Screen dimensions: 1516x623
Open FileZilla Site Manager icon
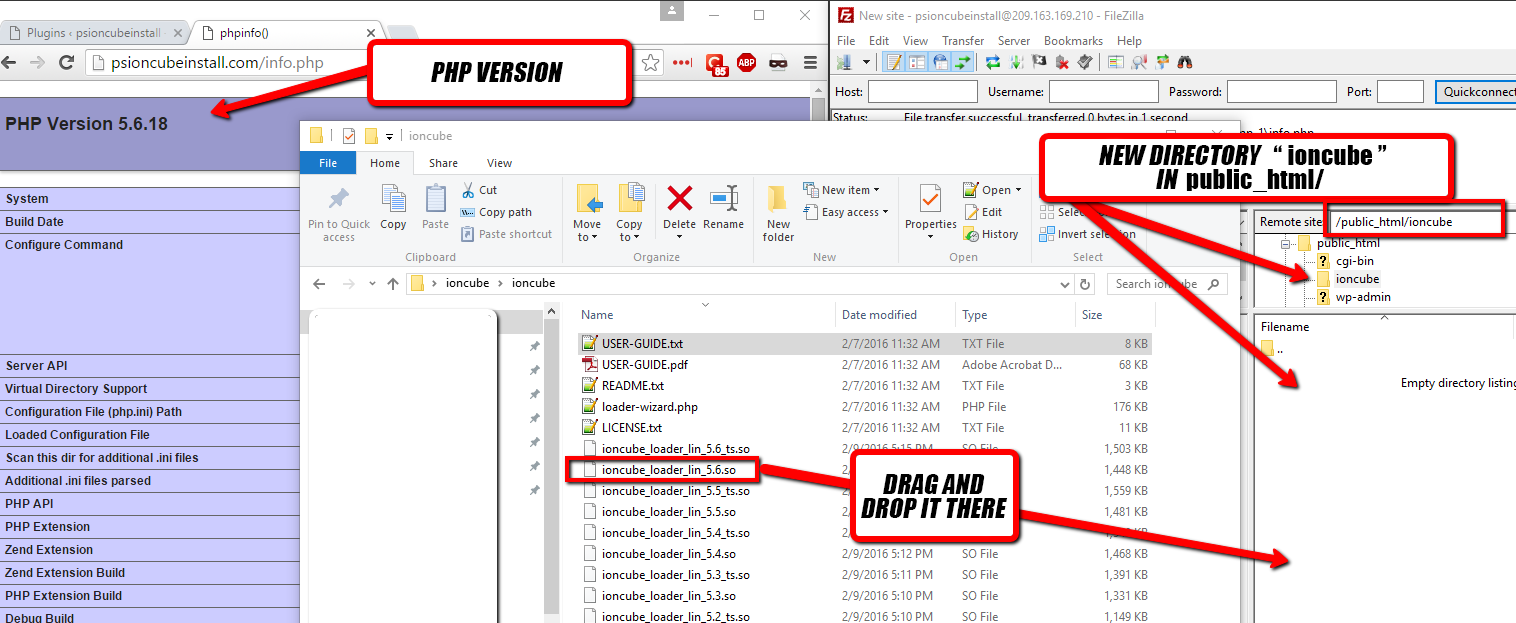pos(844,62)
